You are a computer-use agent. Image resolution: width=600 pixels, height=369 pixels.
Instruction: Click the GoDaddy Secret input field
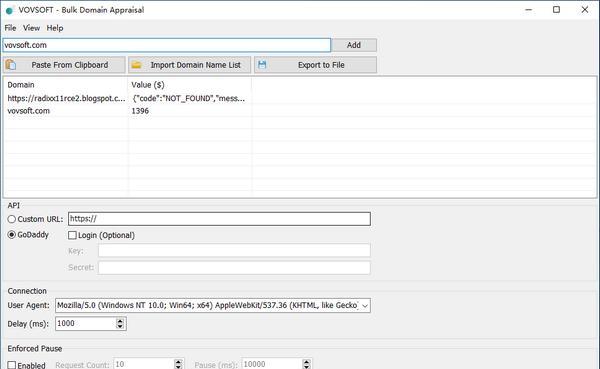coord(234,268)
